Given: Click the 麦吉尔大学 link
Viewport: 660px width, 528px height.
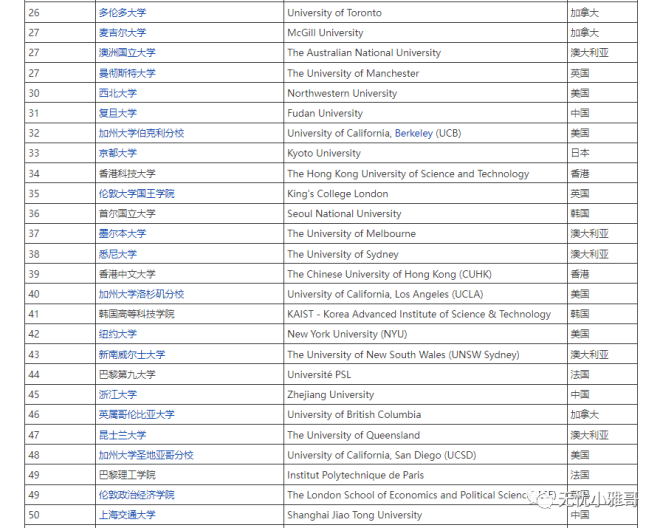Looking at the screenshot, I should point(121,33).
